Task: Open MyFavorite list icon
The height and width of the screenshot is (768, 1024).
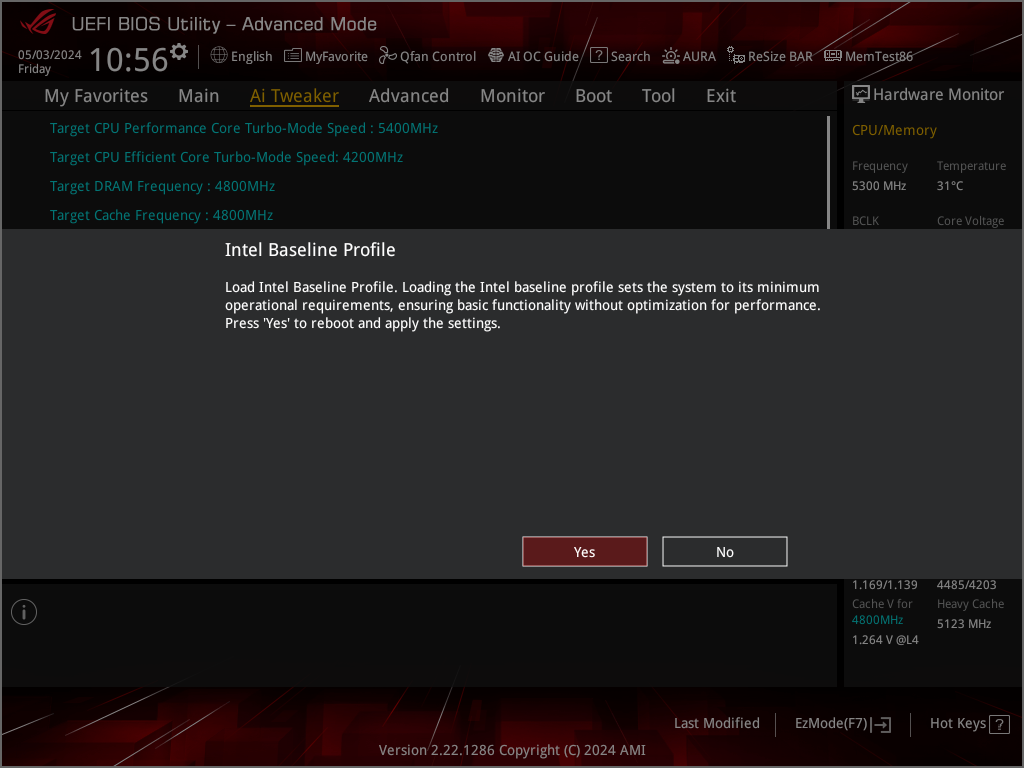Action: (x=293, y=56)
